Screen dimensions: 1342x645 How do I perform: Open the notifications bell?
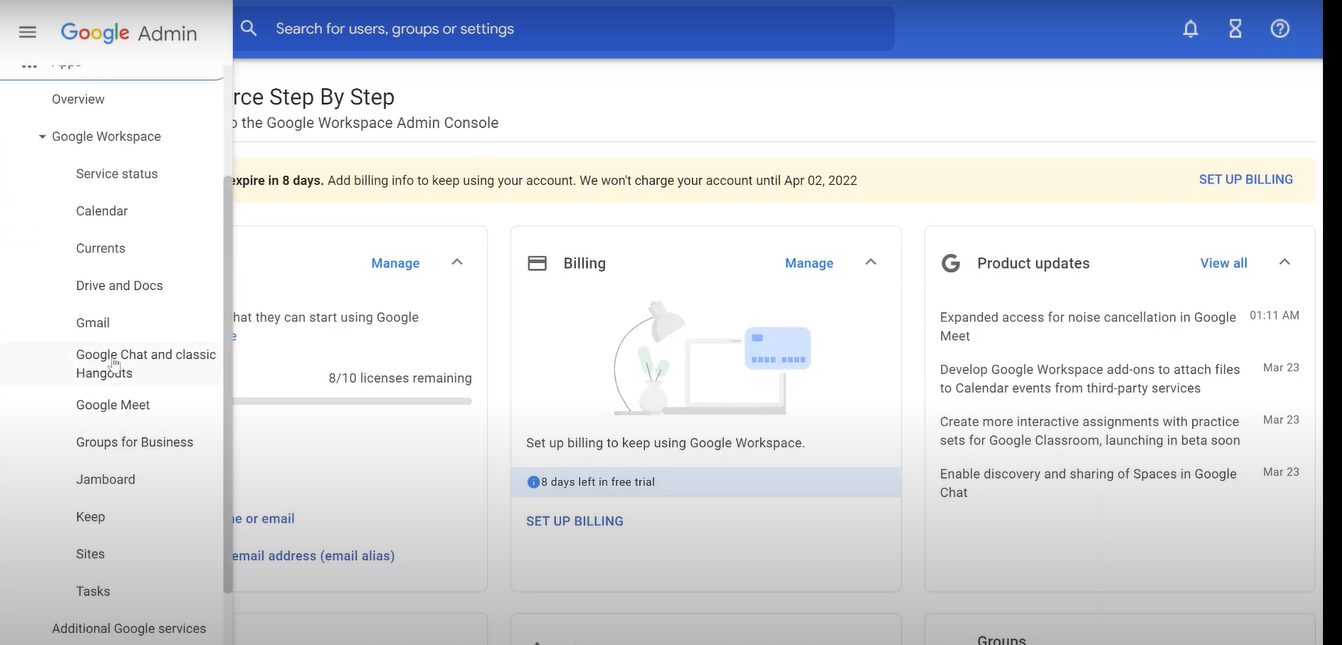click(1190, 29)
